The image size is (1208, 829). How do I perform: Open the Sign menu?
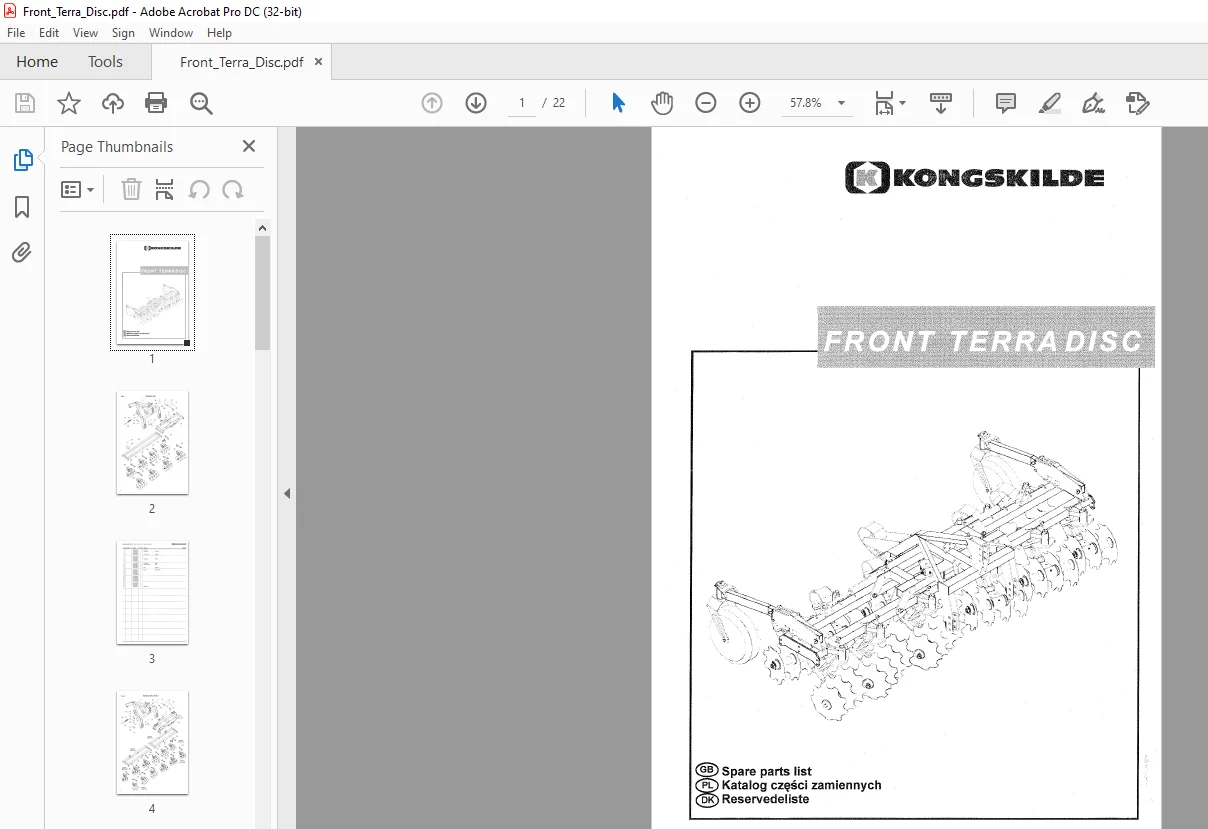pyautogui.click(x=123, y=33)
